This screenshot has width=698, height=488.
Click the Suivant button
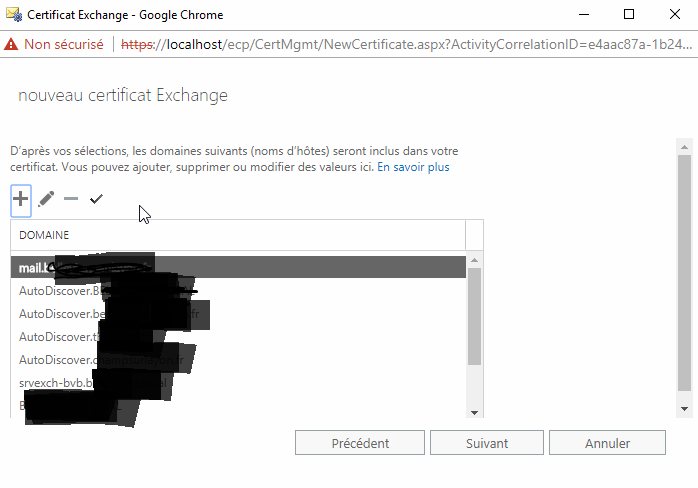[487, 443]
